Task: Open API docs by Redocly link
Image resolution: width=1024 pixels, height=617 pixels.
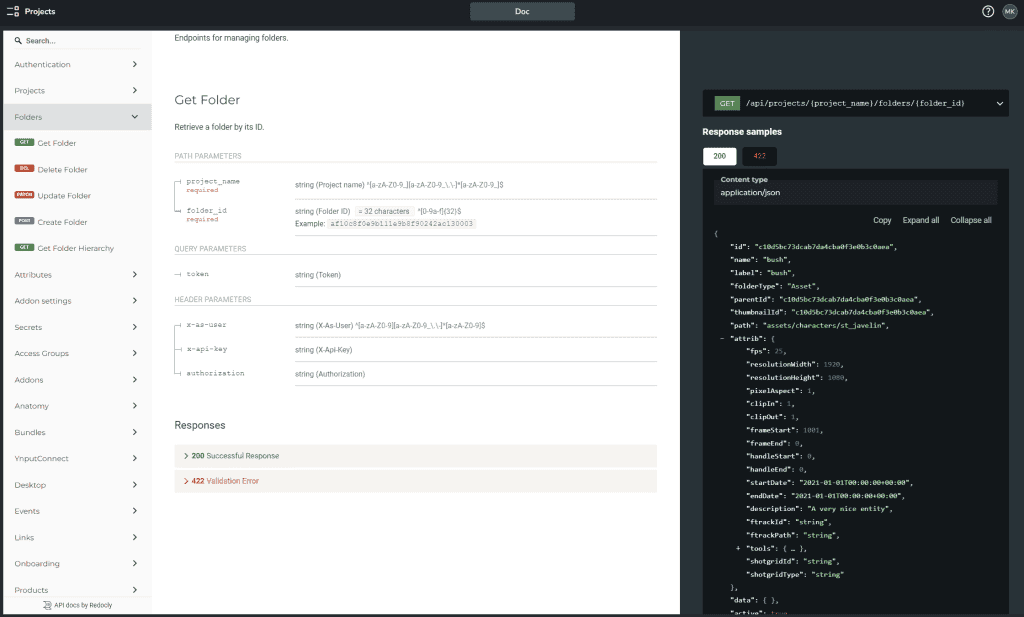Action: (x=78, y=605)
